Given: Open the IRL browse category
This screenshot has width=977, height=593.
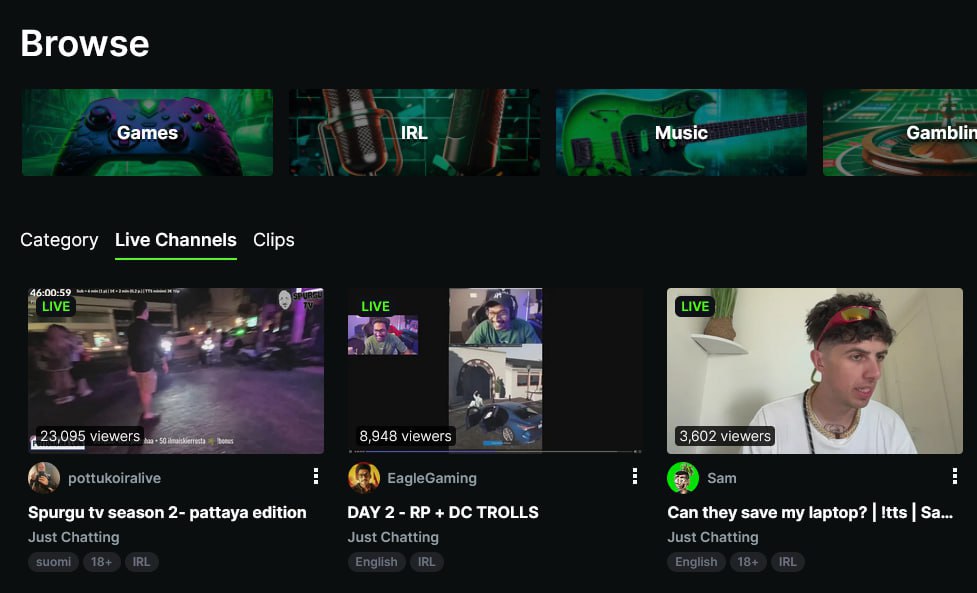Looking at the screenshot, I should click(x=414, y=132).
